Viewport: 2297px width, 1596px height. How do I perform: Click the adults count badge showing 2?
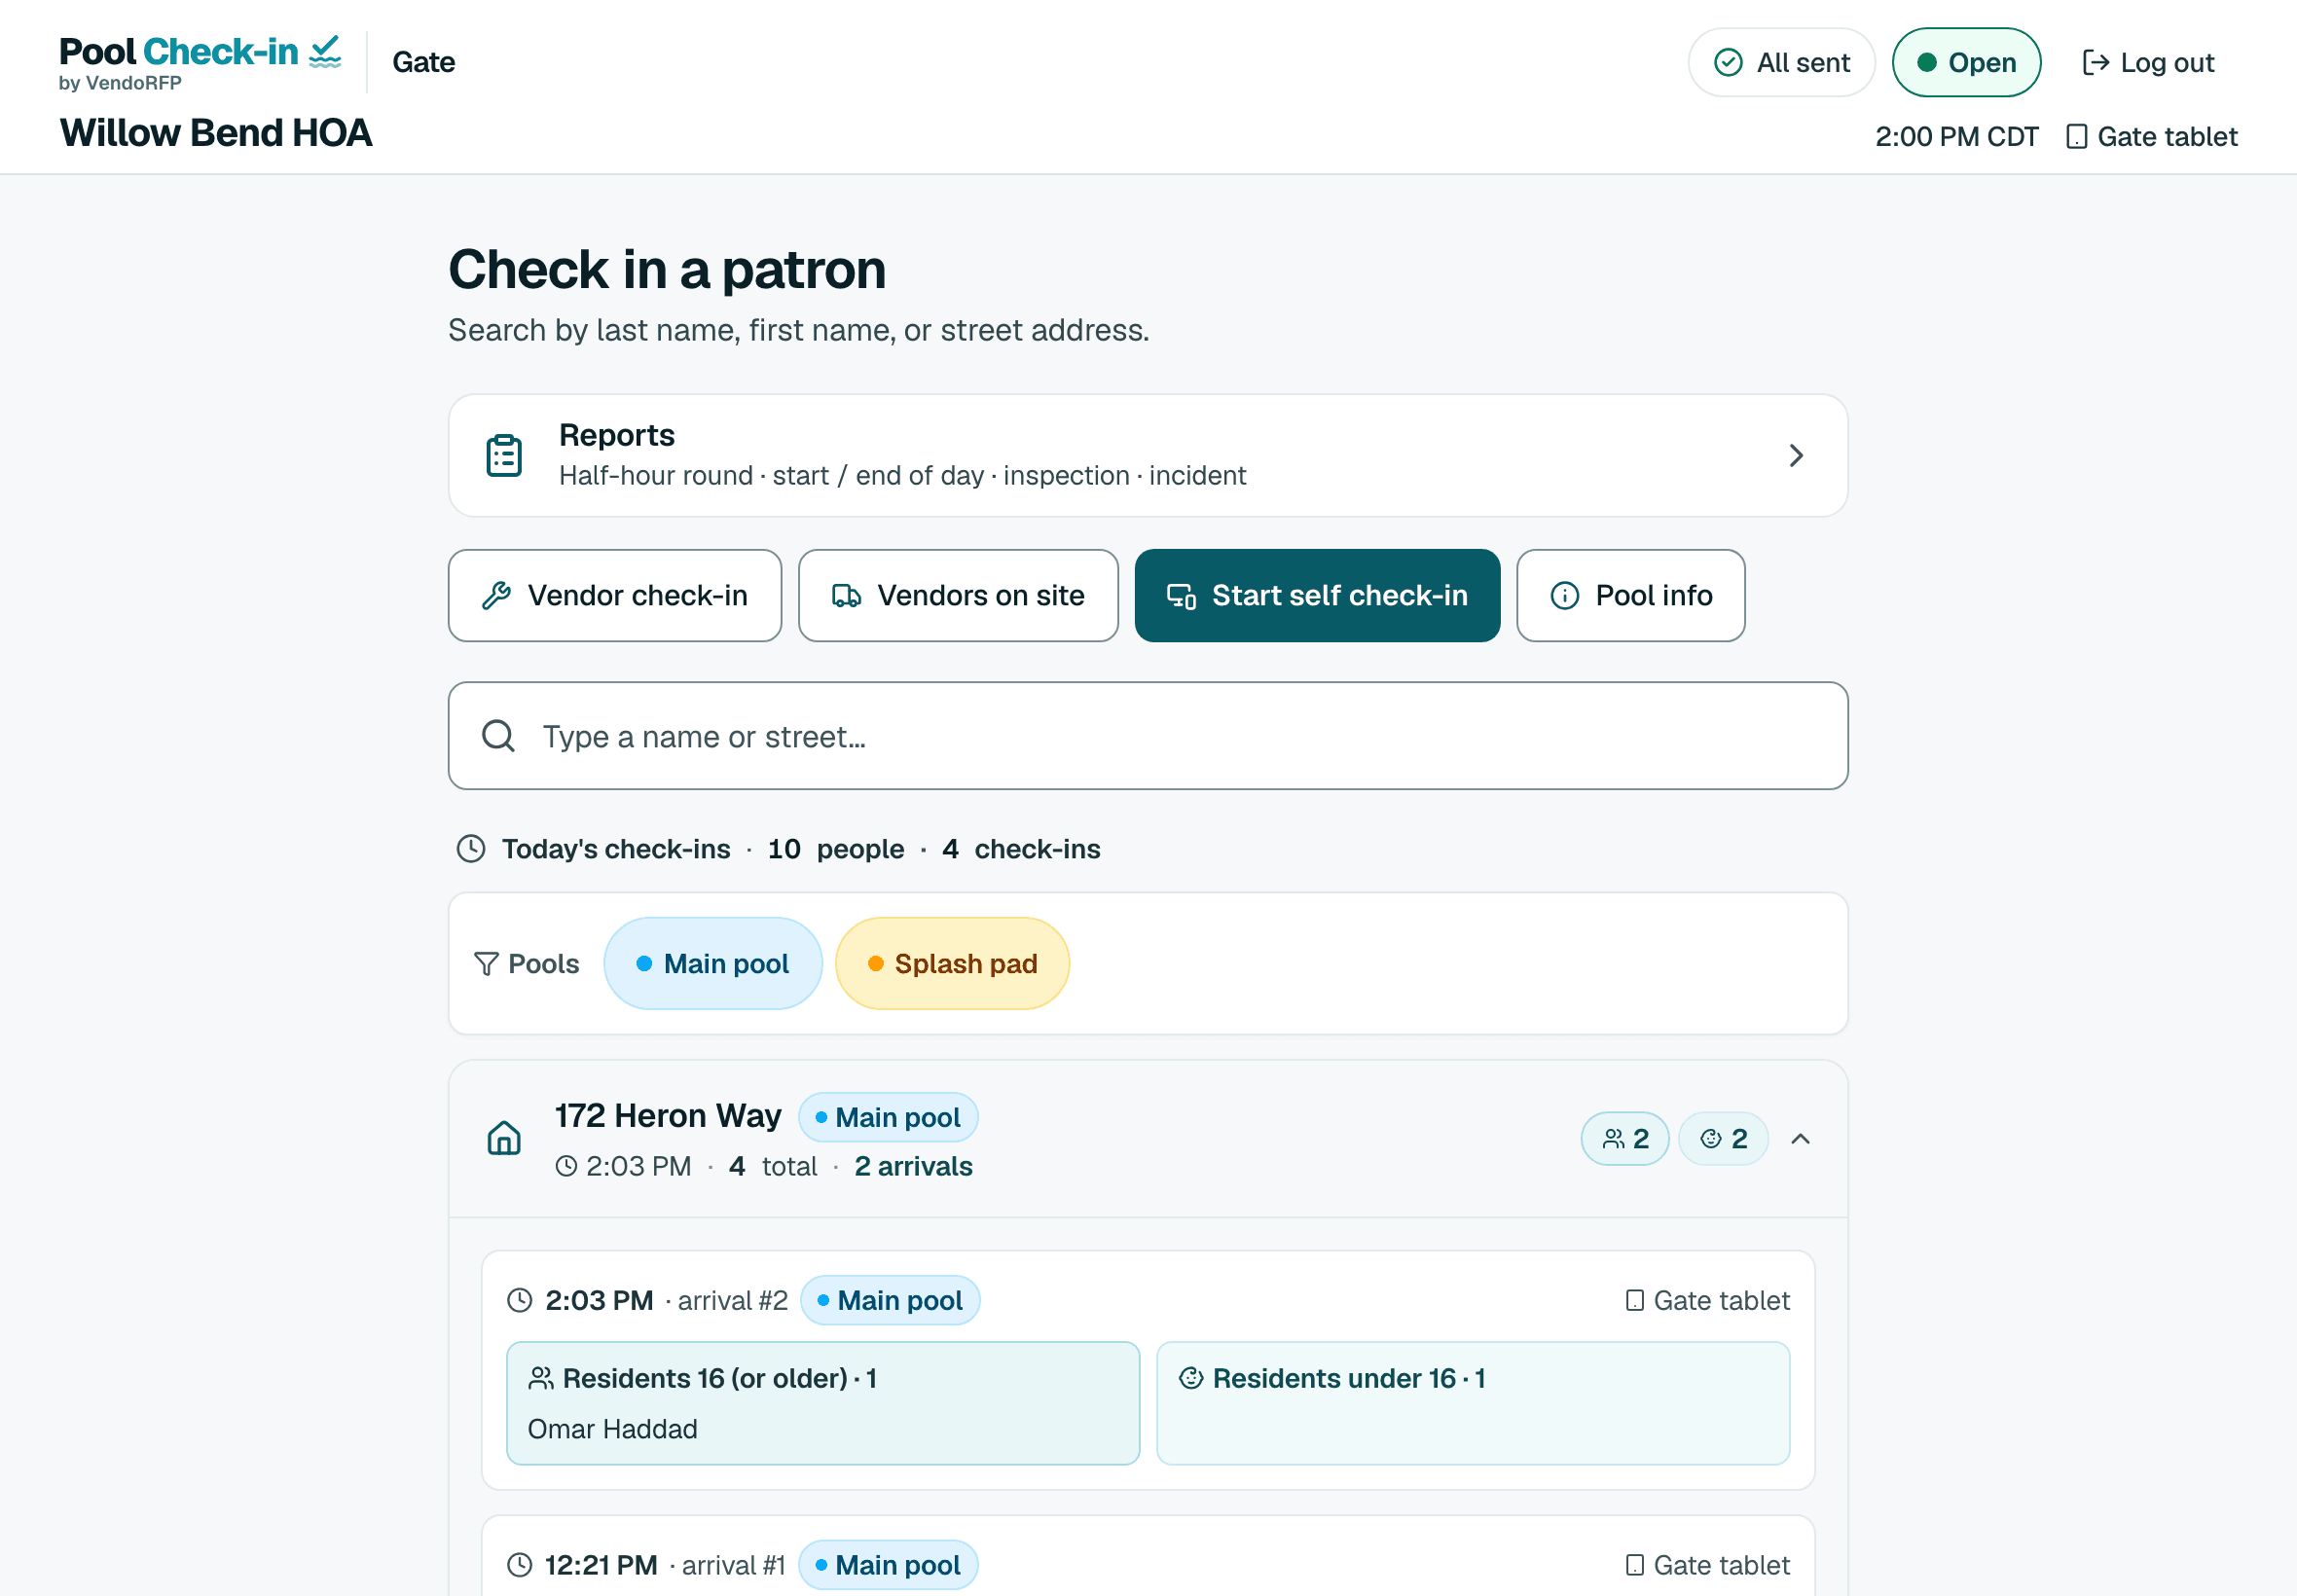[x=1624, y=1139]
